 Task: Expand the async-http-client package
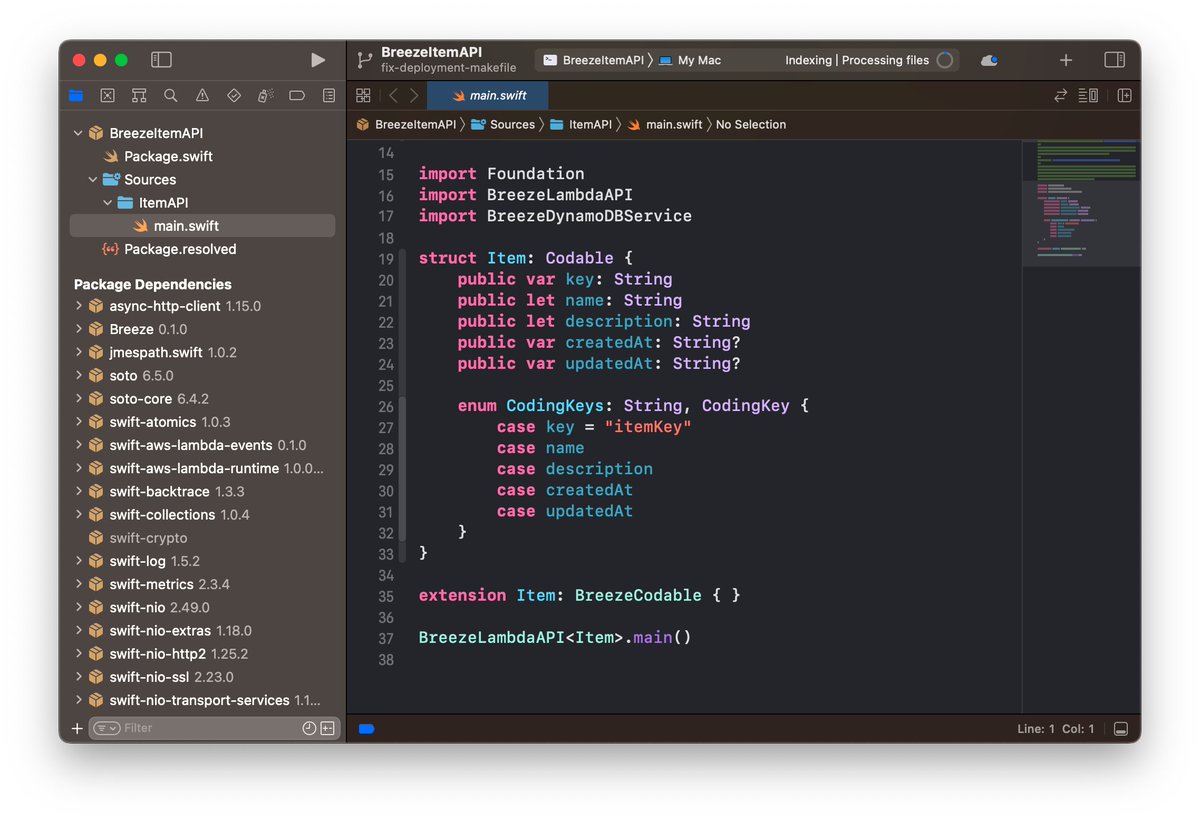pos(78,306)
